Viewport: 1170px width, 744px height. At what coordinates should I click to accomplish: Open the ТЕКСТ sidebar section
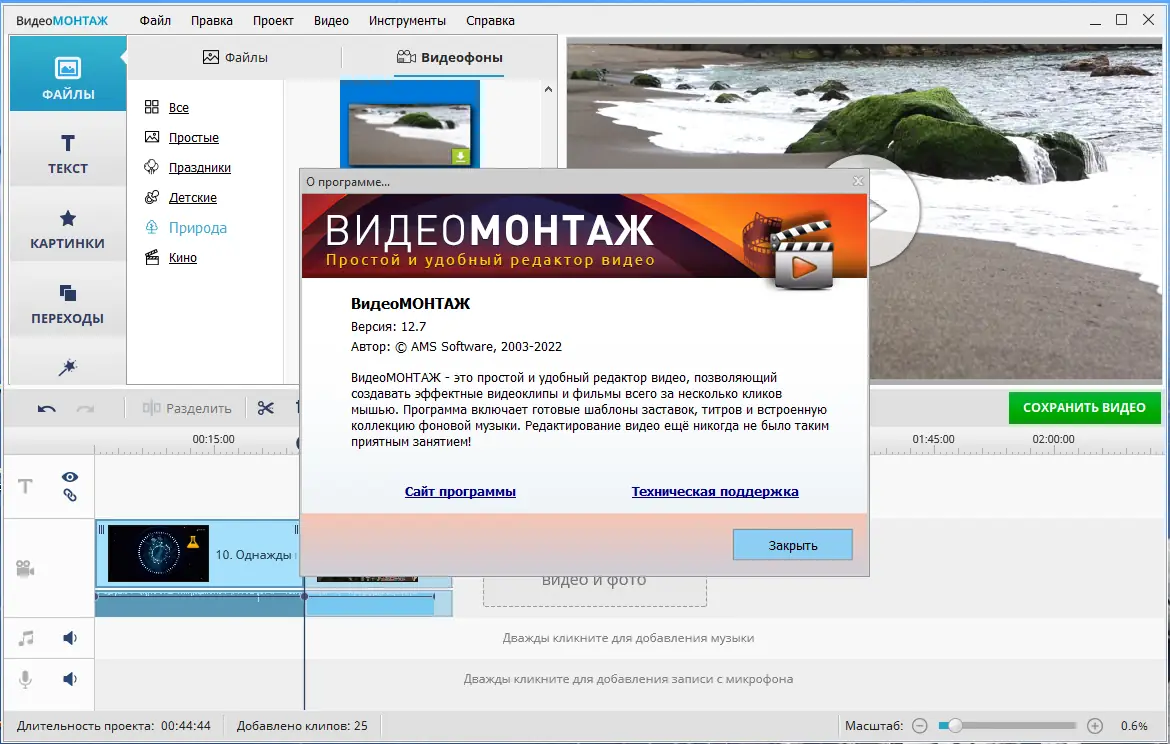(x=67, y=154)
